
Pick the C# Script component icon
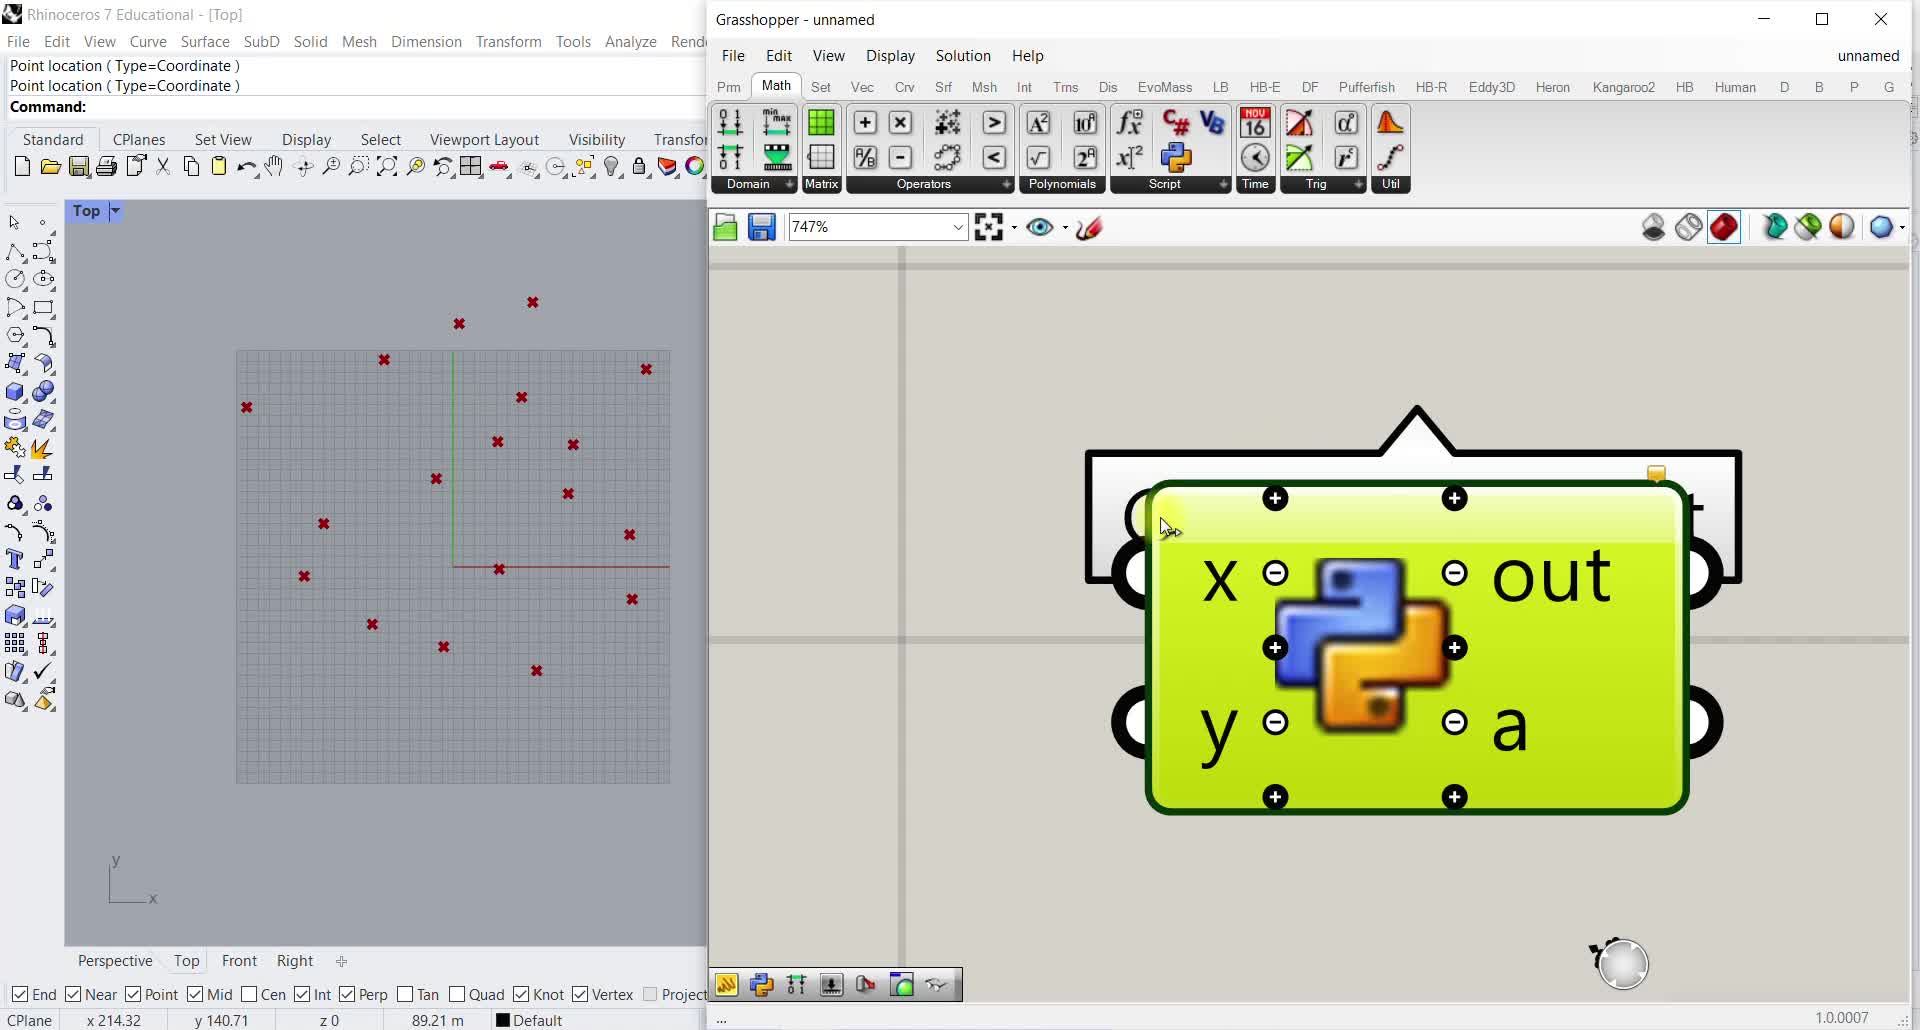[x=1176, y=123]
